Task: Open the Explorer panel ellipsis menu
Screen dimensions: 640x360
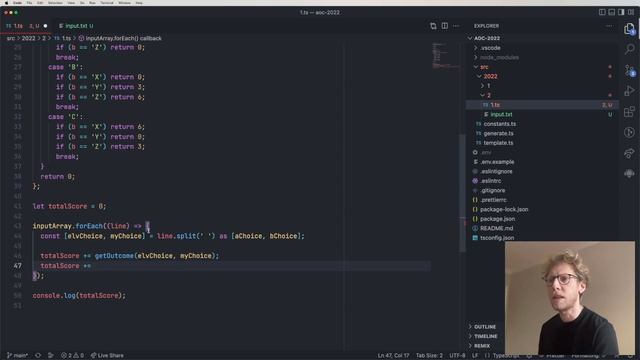Action: pos(609,26)
